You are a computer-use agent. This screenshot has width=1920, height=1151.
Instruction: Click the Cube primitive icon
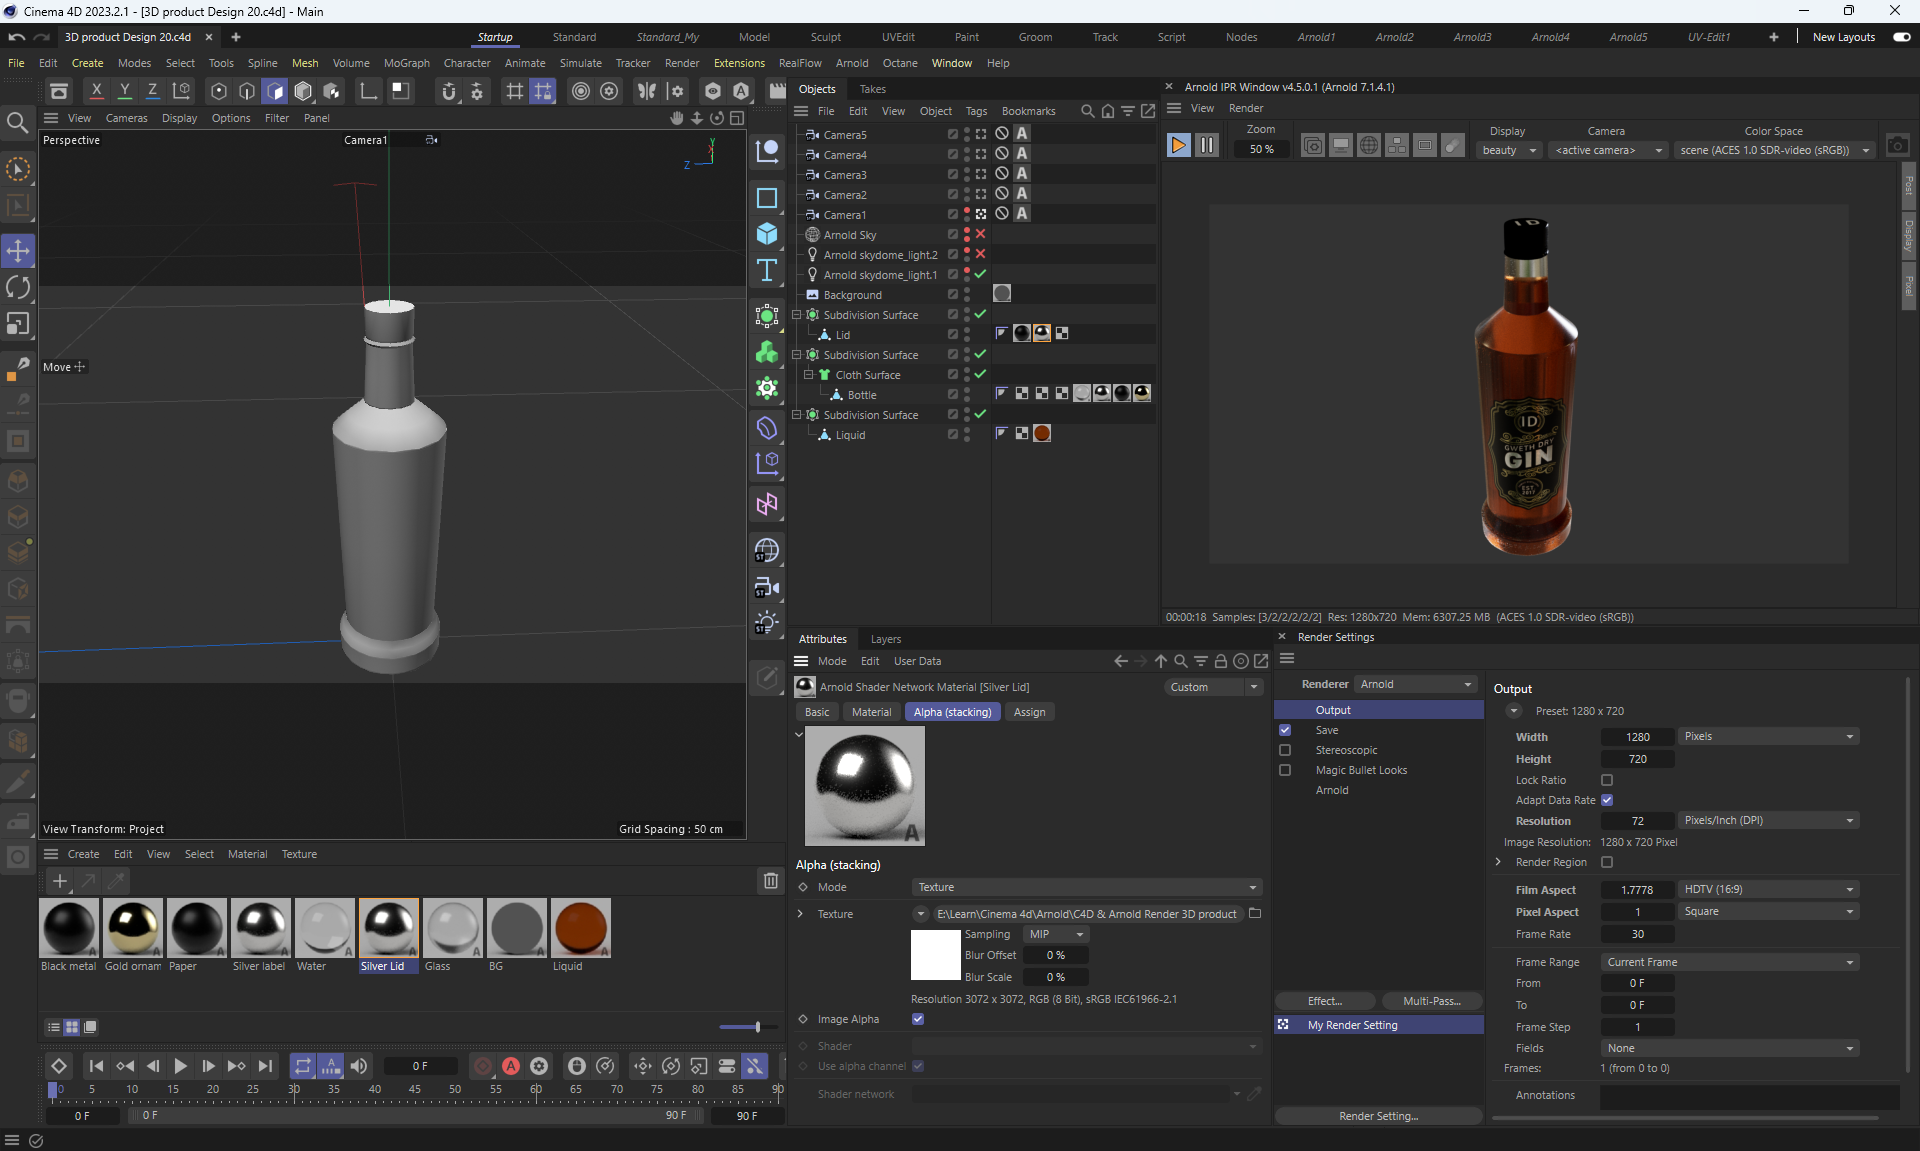767,234
